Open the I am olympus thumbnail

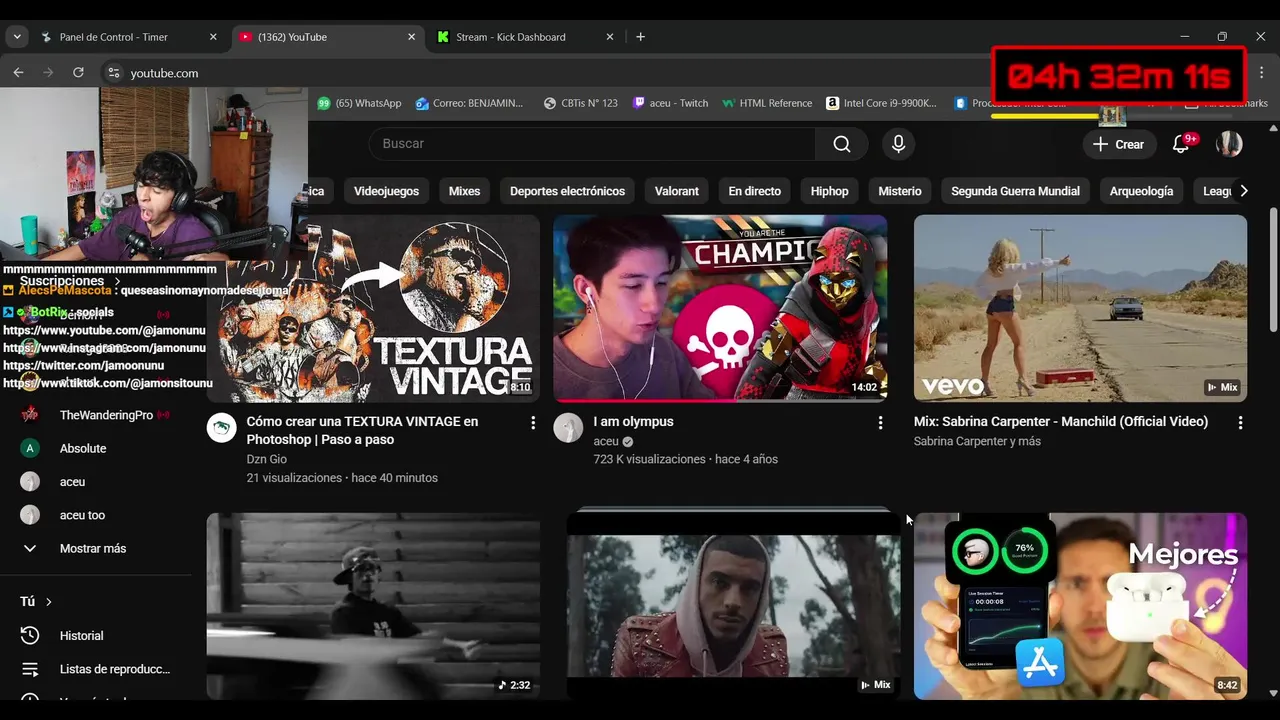(720, 308)
